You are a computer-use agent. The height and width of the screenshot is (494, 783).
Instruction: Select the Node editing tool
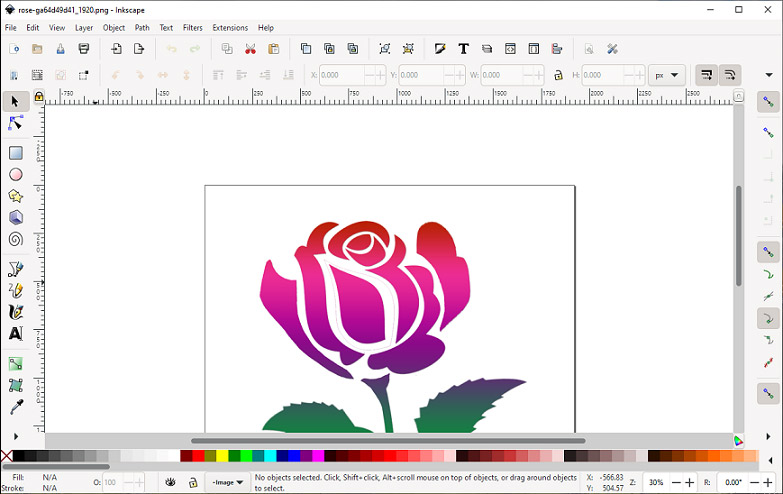coord(15,123)
